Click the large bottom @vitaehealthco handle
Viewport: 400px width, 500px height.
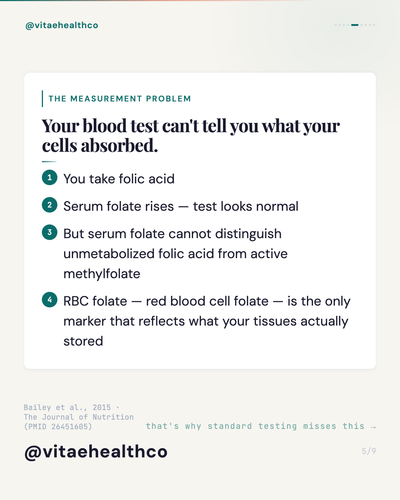[x=96, y=452]
